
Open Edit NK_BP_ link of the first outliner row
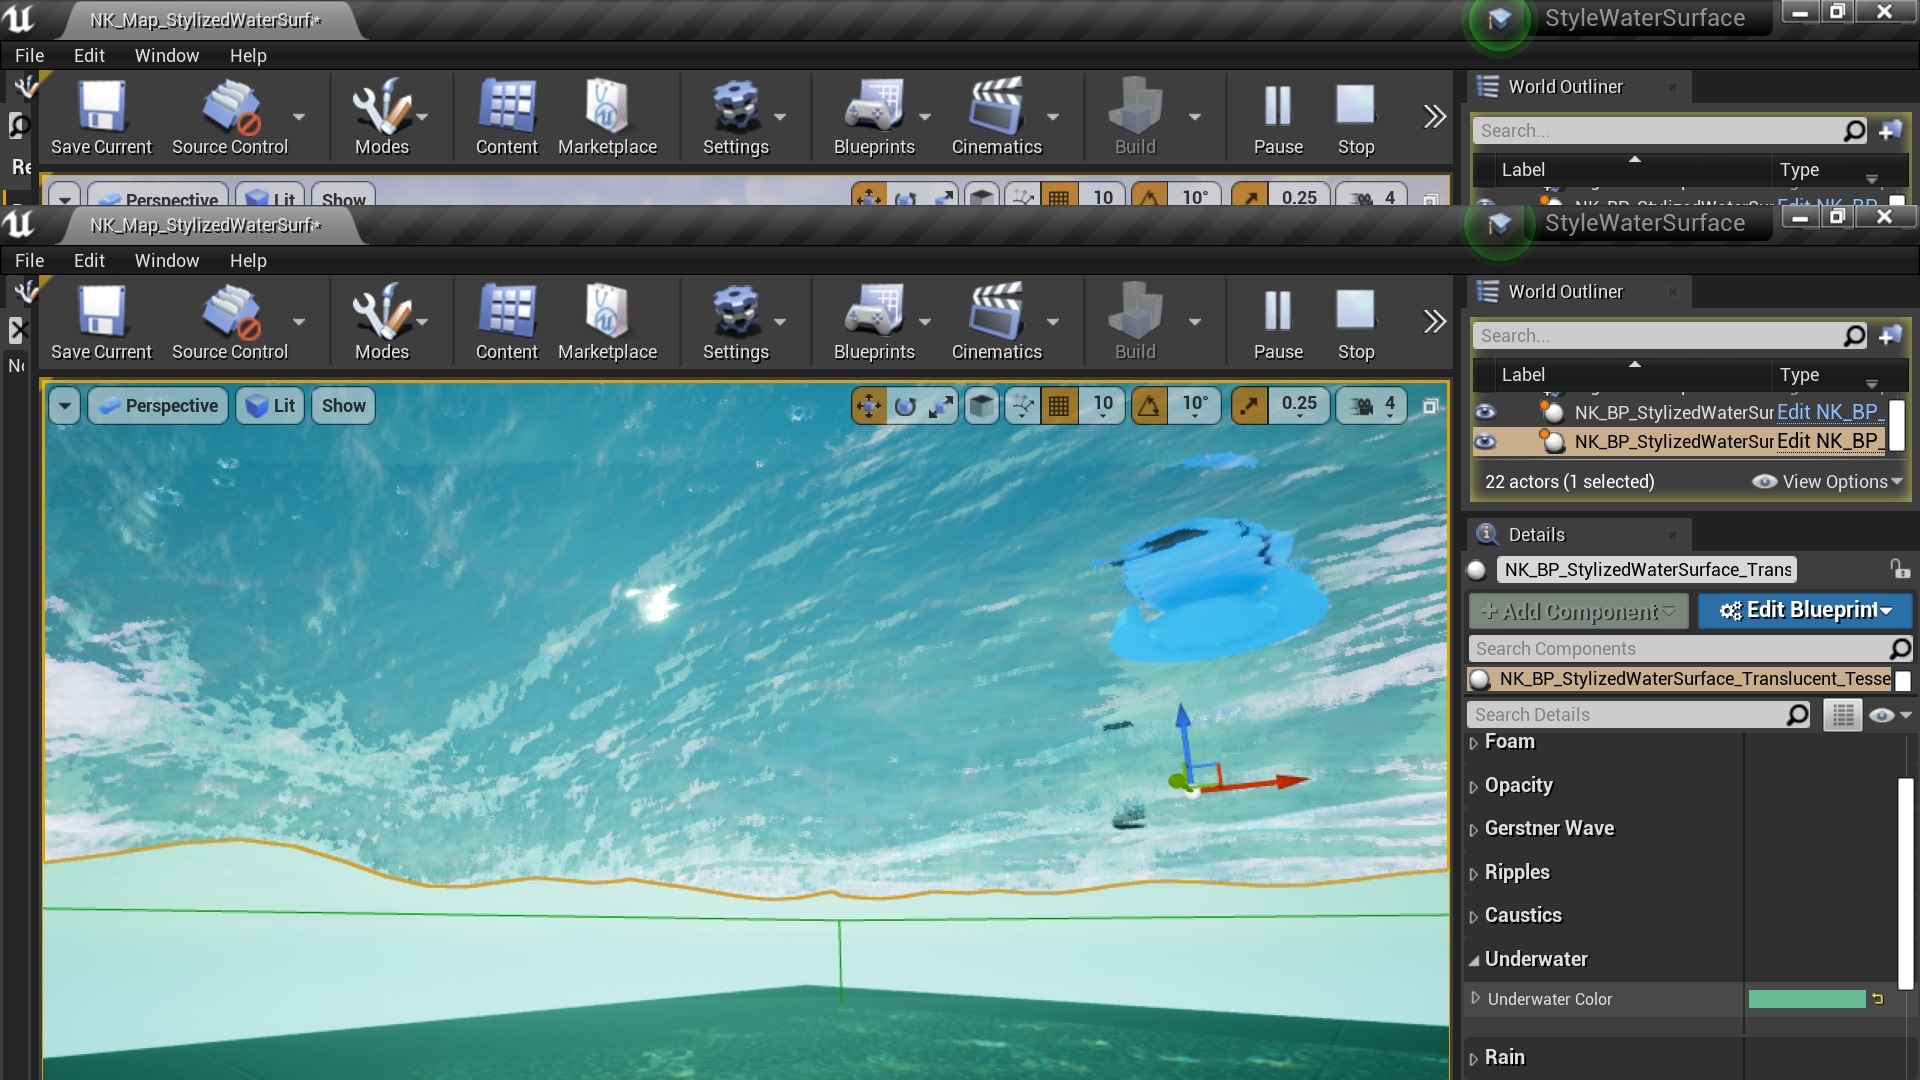pyautogui.click(x=1830, y=412)
